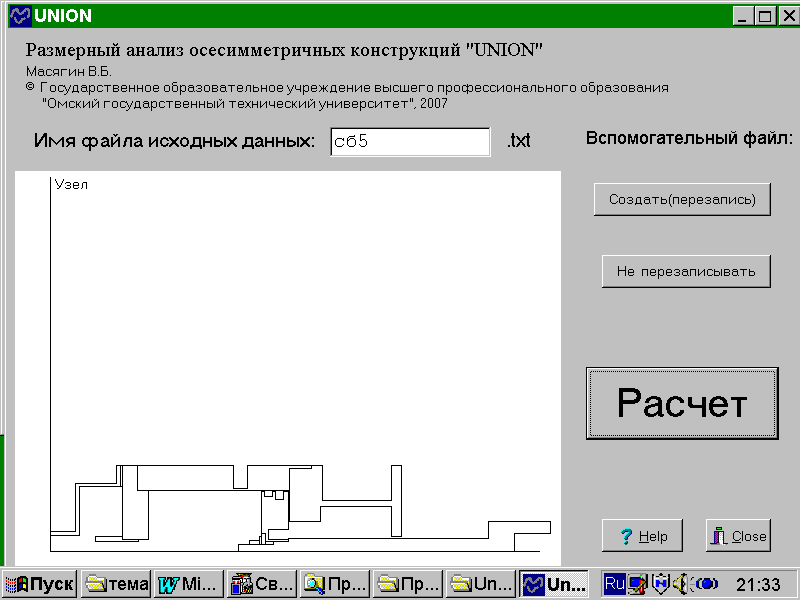Switch to the Пр... search taskbar button
The height and width of the screenshot is (600, 800).
[335, 584]
